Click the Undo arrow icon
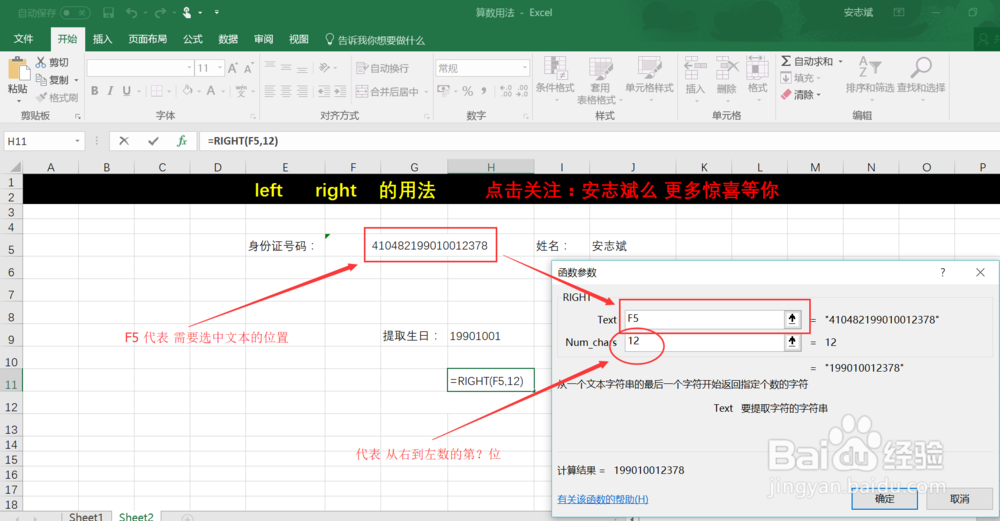 click(x=131, y=13)
